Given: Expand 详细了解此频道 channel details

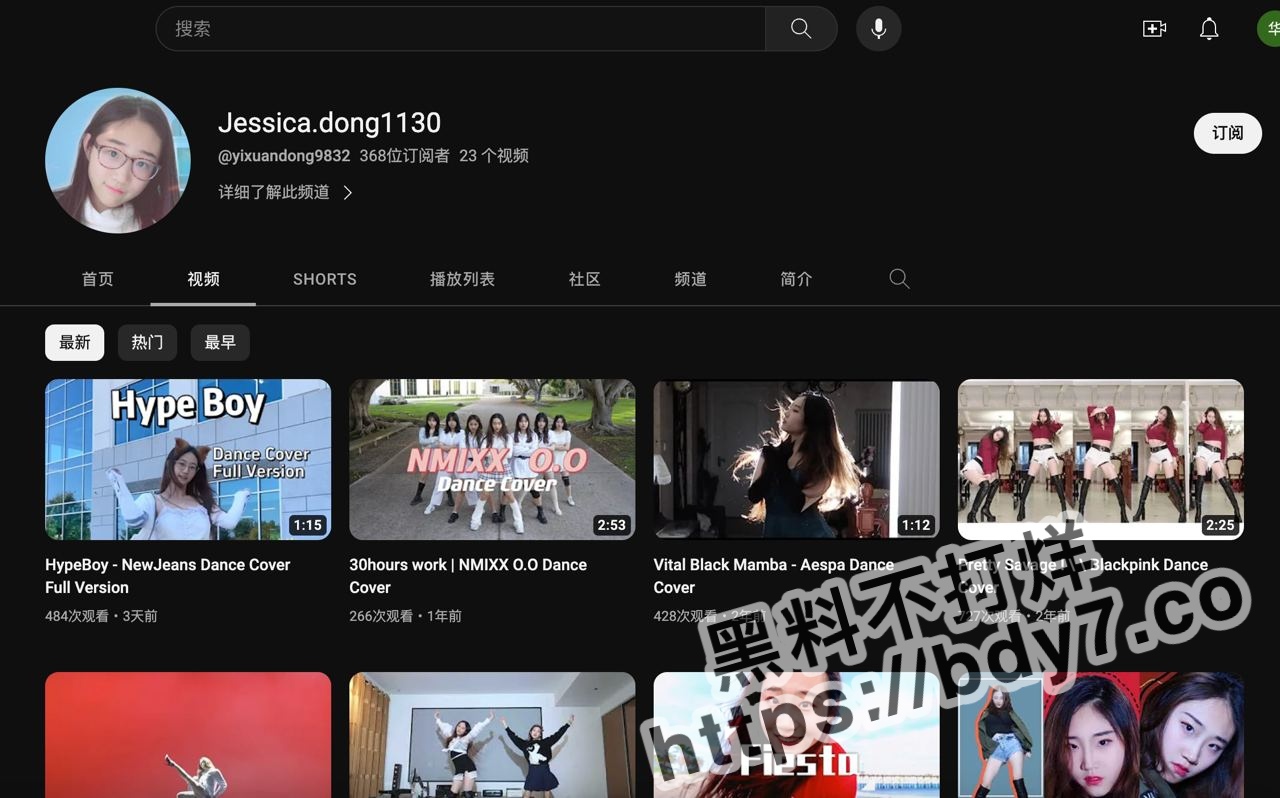Looking at the screenshot, I should [286, 192].
